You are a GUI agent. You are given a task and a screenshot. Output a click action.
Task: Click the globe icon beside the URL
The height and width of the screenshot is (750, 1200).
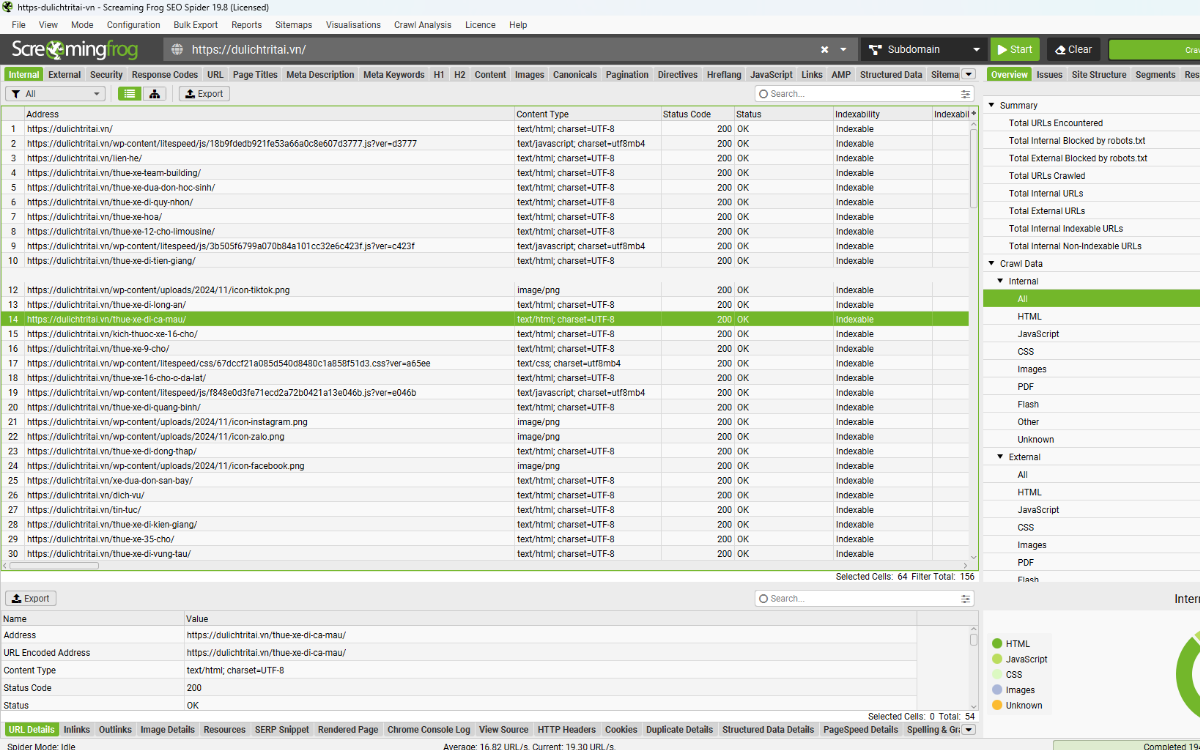[177, 49]
